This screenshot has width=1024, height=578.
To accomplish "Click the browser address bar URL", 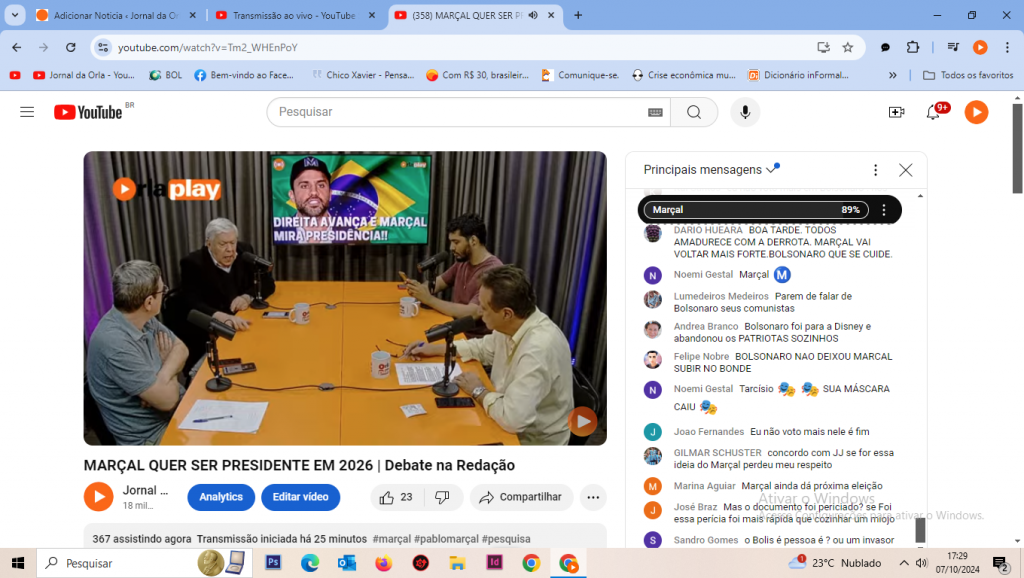I will tap(208, 47).
